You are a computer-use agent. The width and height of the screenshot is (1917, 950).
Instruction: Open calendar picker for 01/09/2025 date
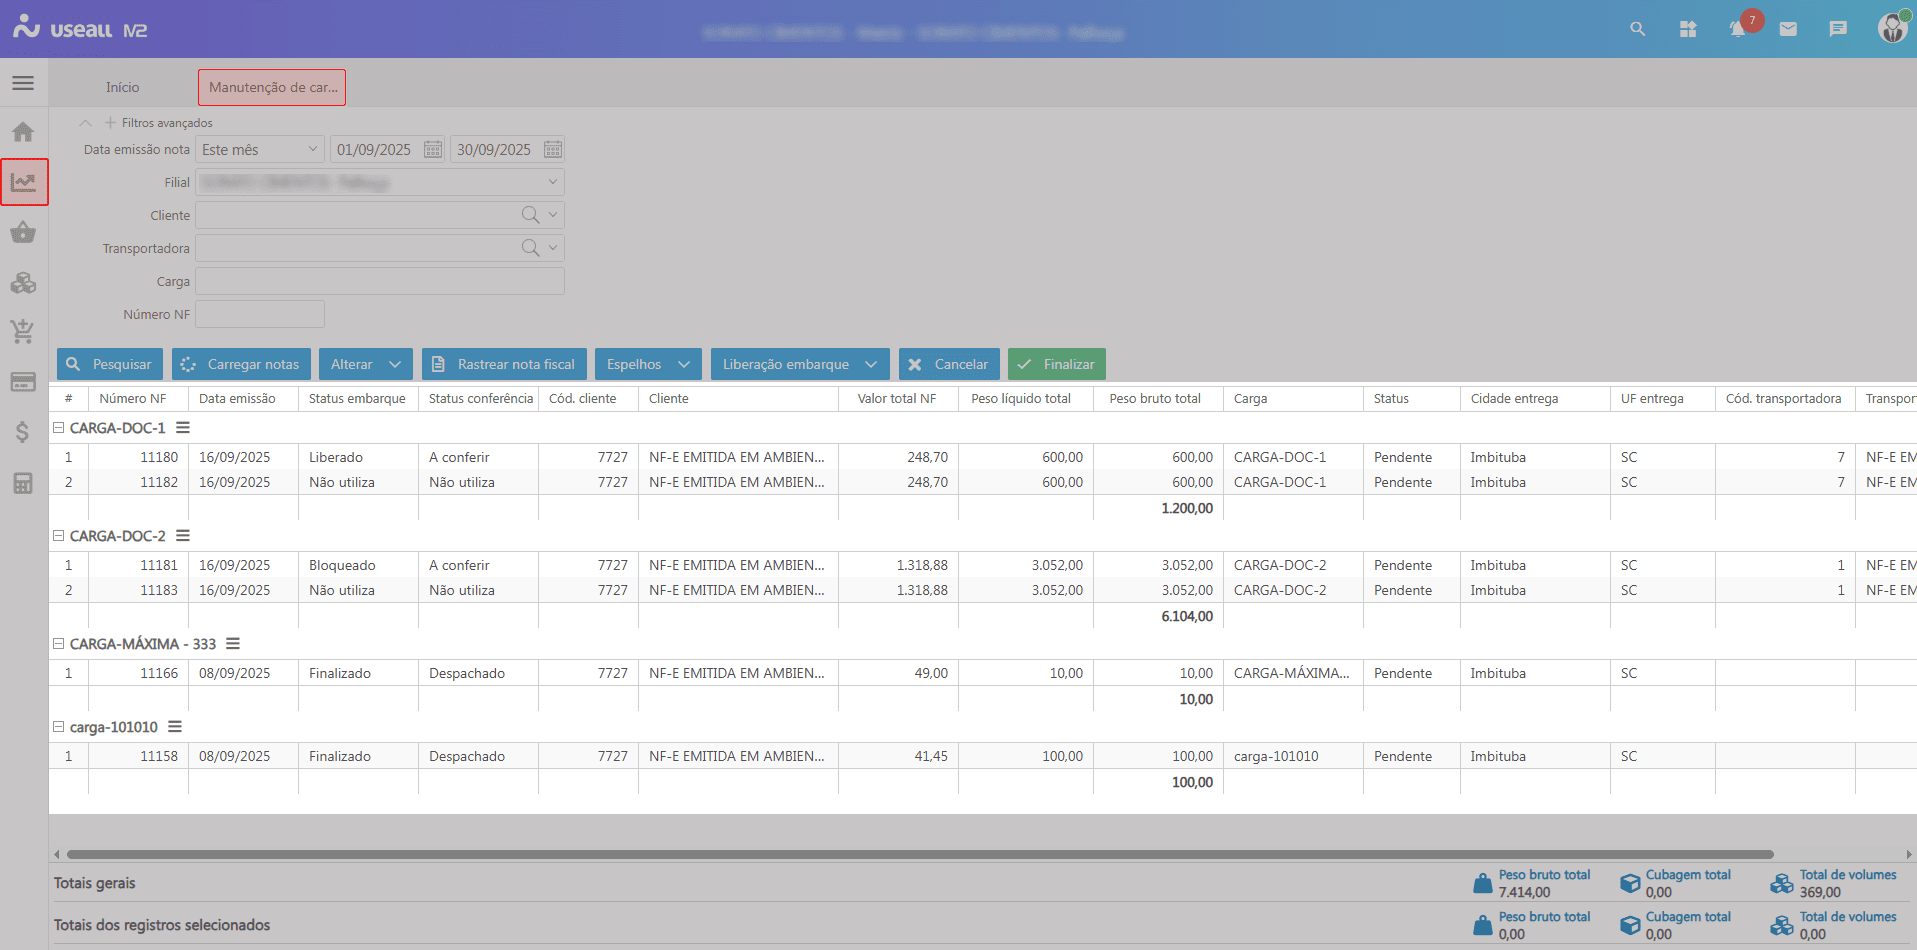coord(433,150)
